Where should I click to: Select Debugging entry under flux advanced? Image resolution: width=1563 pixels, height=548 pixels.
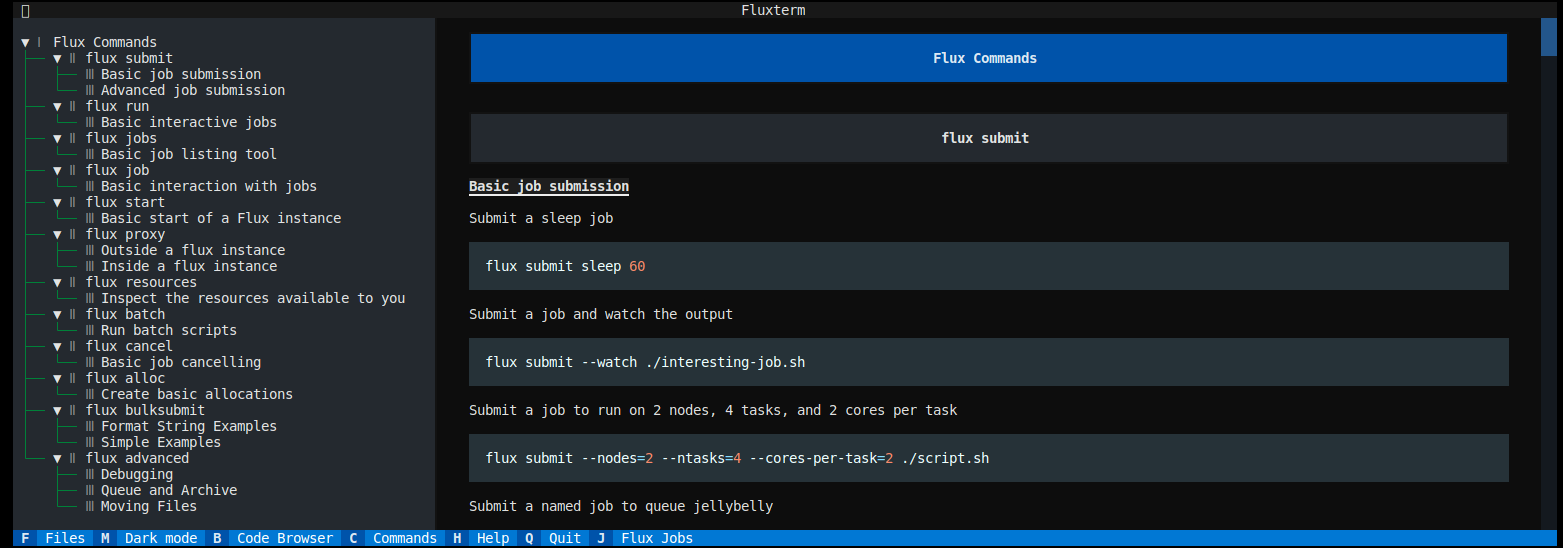point(137,474)
